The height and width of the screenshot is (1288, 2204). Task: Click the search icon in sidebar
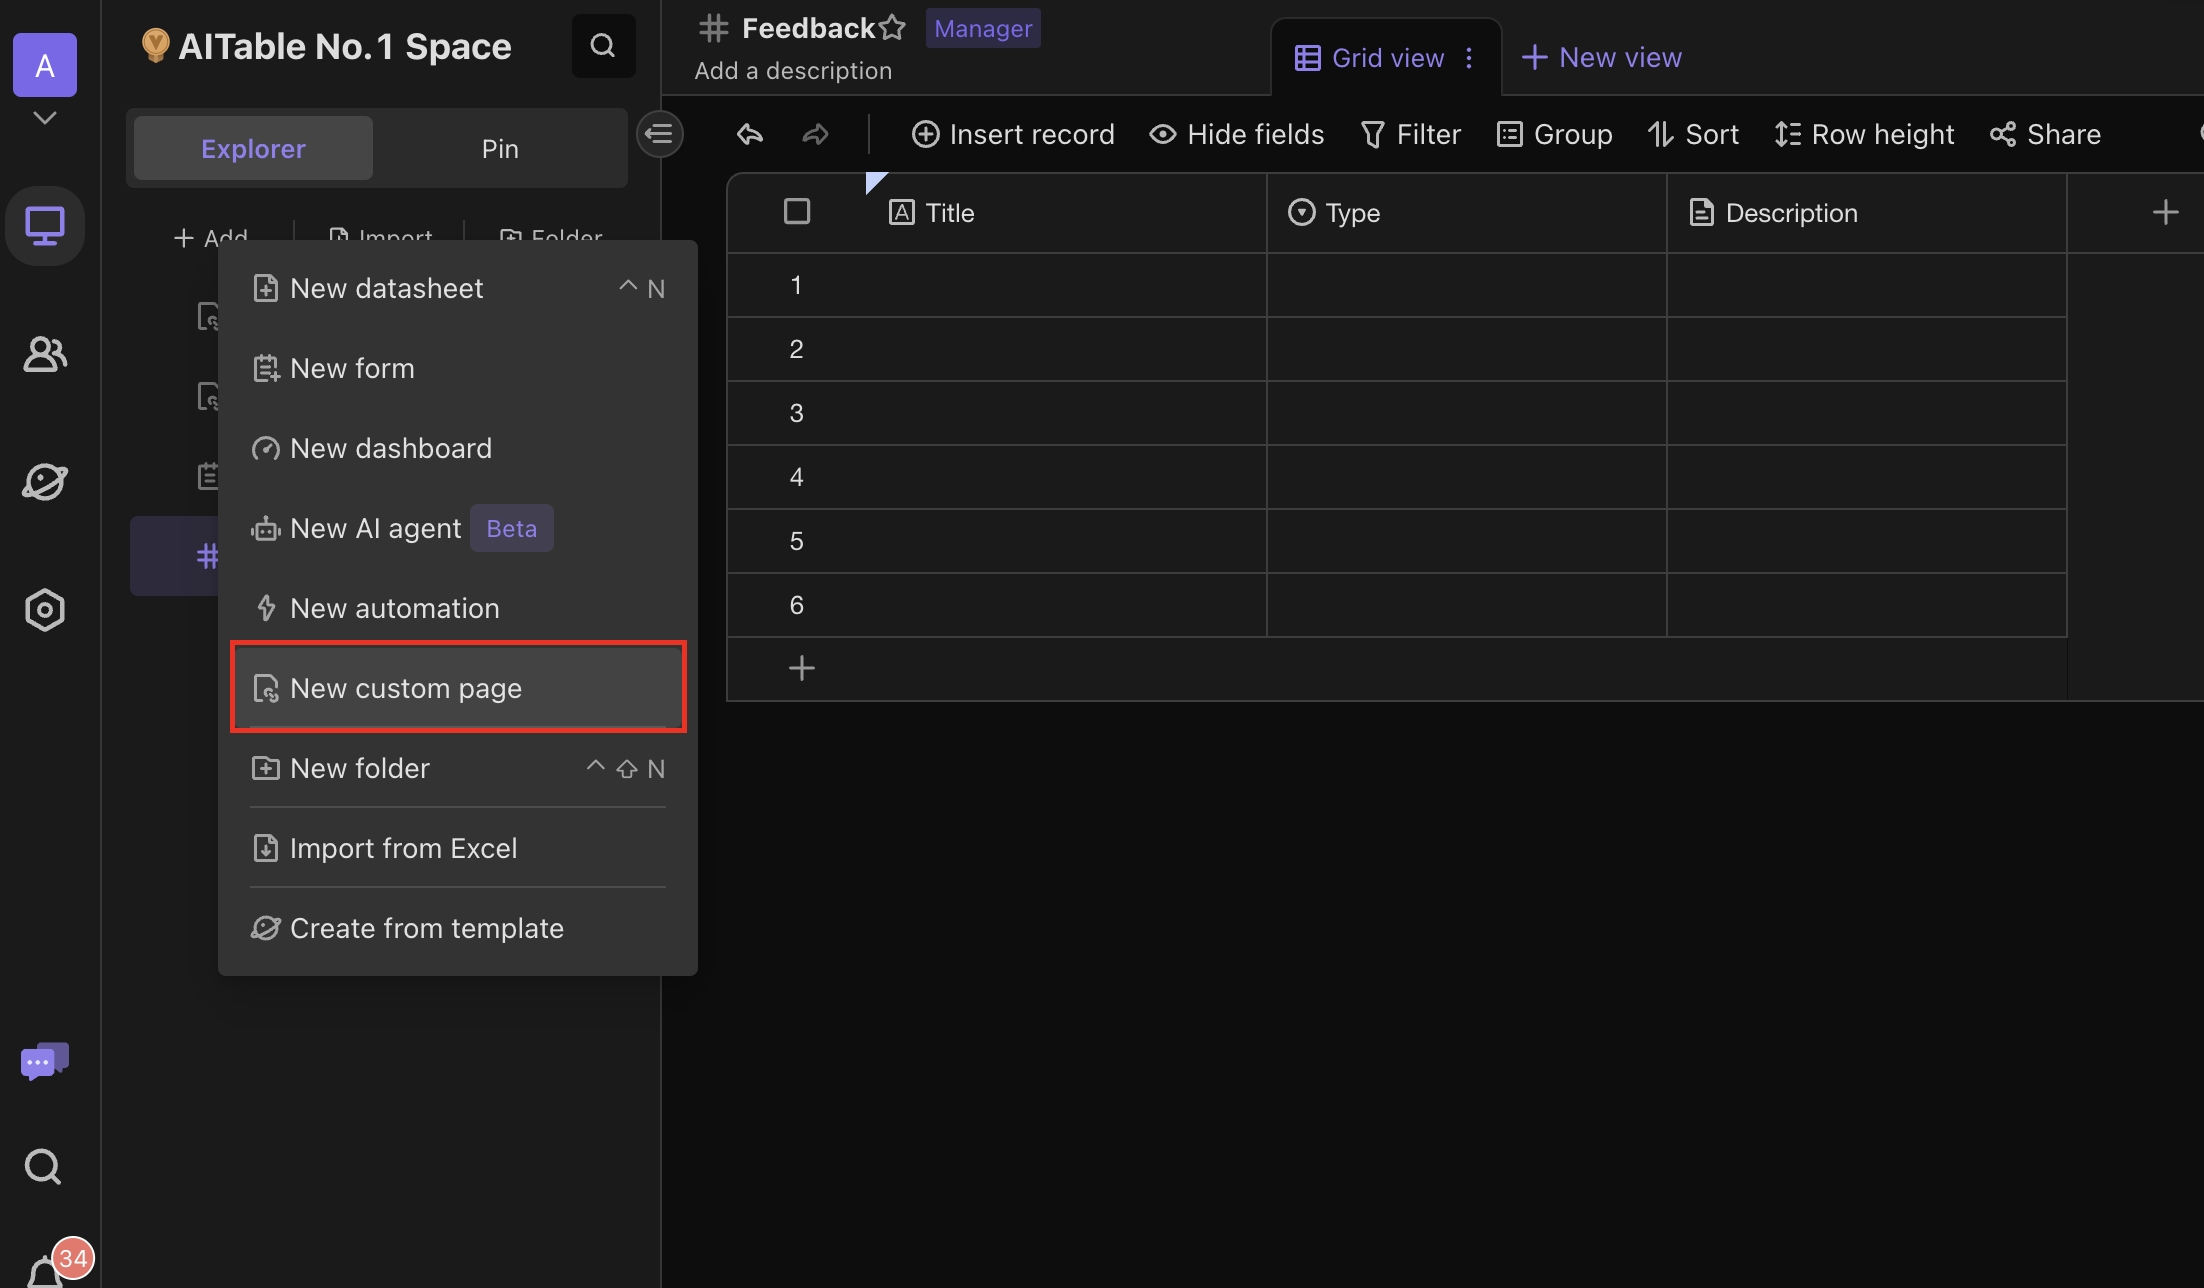click(x=43, y=1165)
